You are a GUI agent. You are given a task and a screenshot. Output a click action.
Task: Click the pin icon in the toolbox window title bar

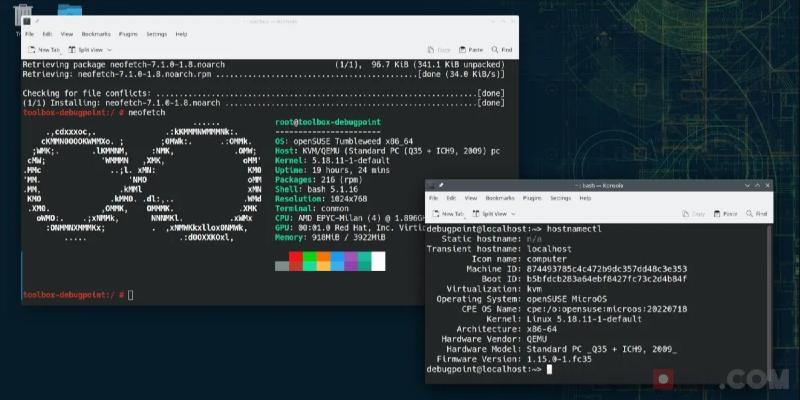click(37, 21)
